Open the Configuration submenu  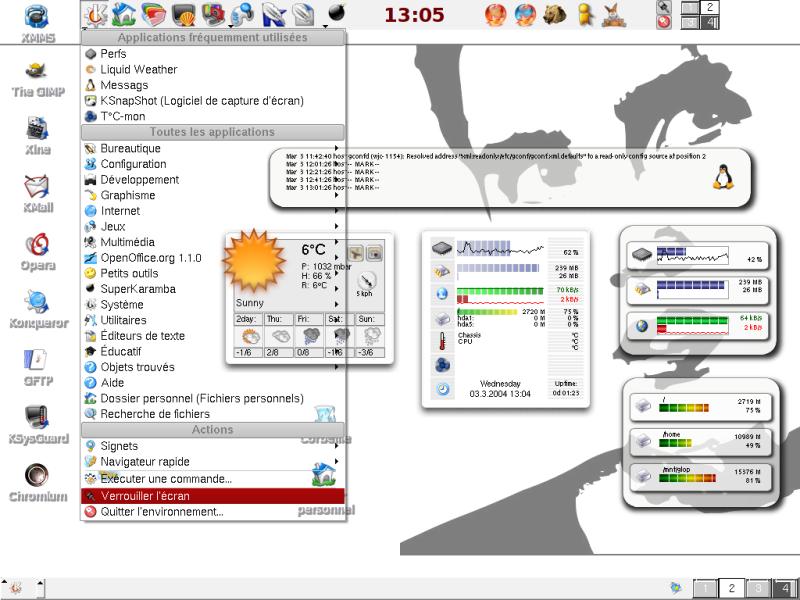[x=213, y=164]
